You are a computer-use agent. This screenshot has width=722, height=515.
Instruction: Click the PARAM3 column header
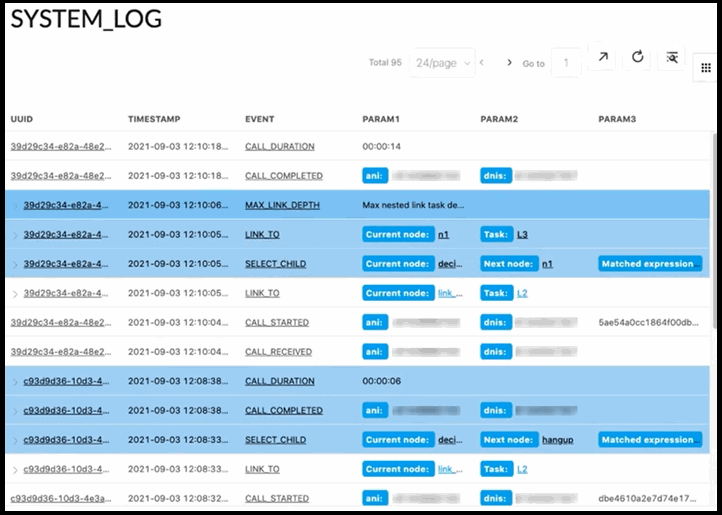click(x=617, y=119)
